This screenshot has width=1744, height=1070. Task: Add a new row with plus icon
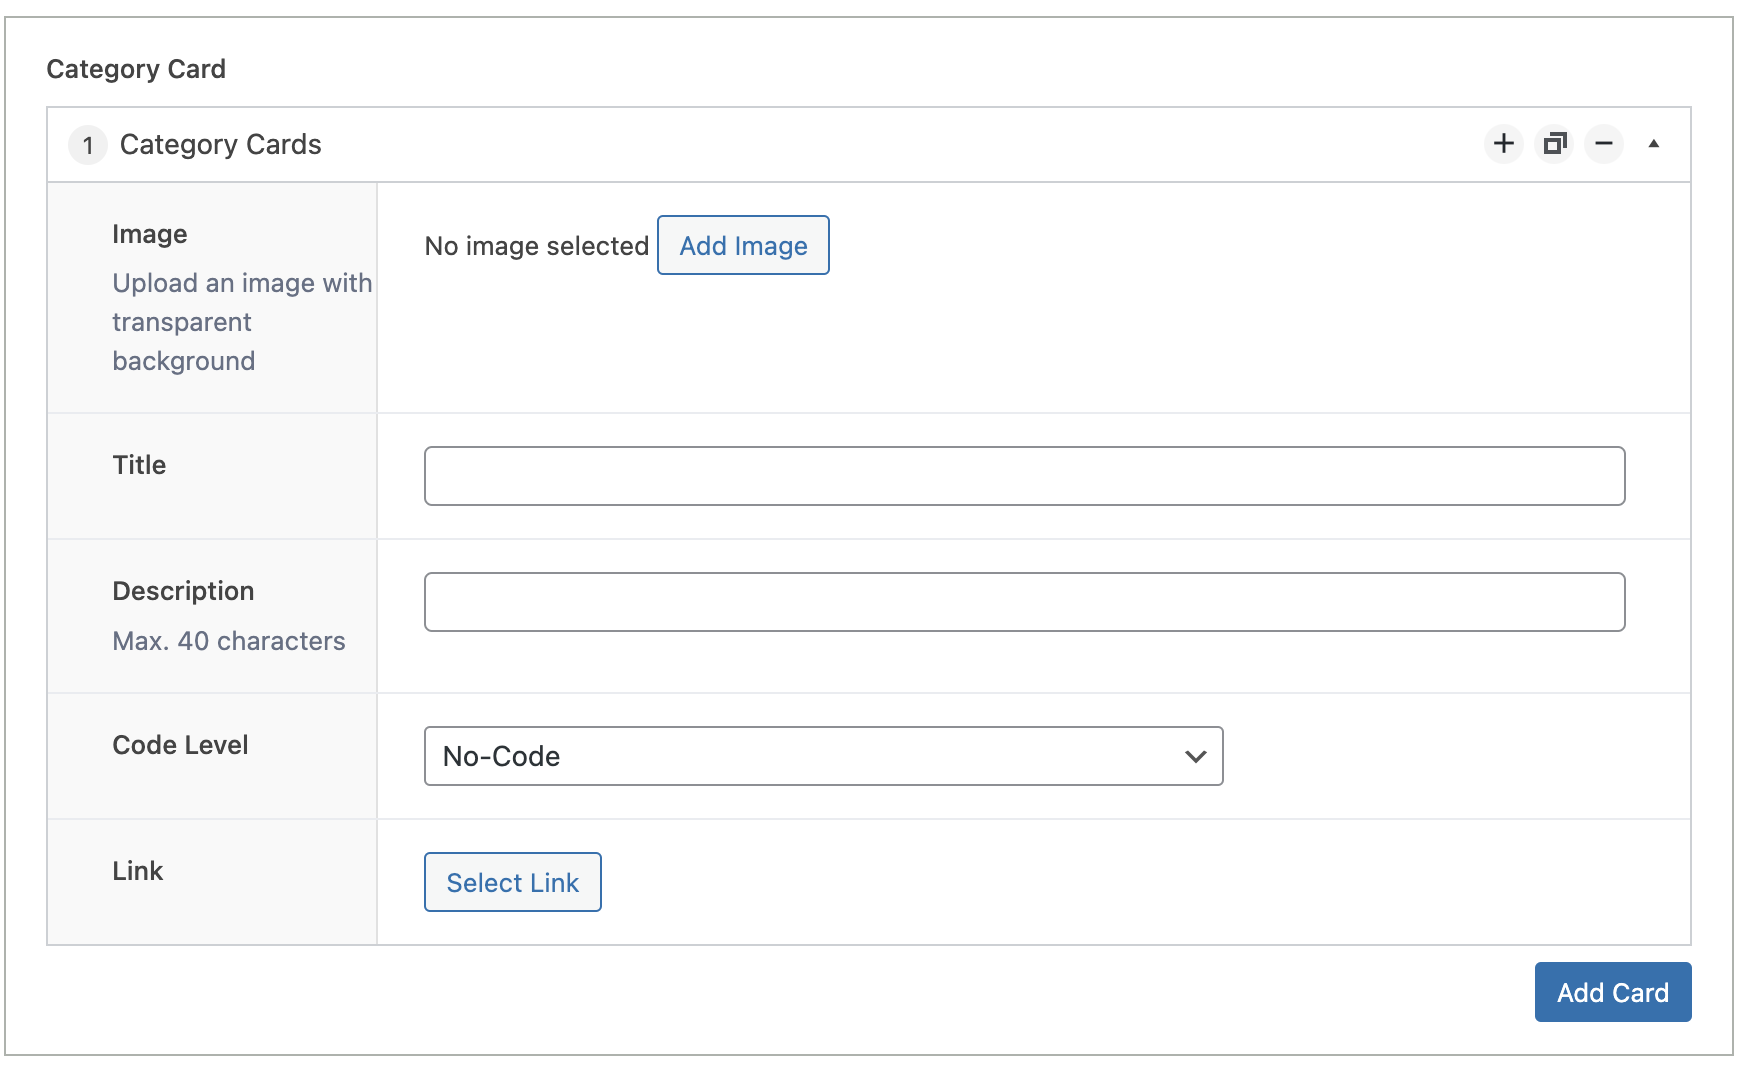[1503, 144]
